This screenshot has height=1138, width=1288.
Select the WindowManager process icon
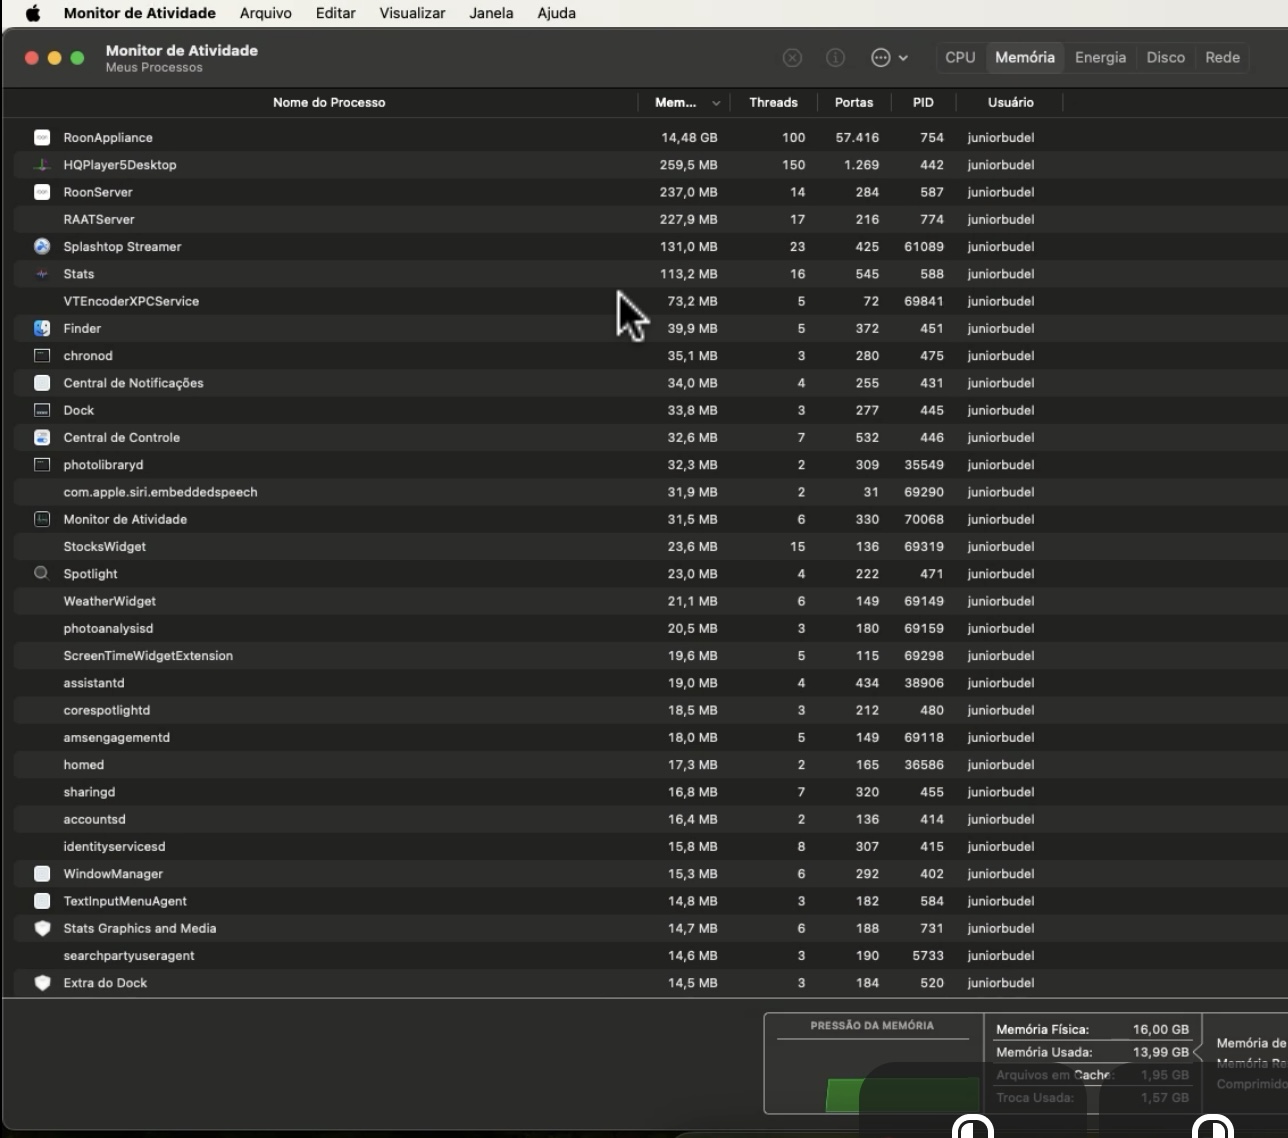pyautogui.click(x=42, y=874)
